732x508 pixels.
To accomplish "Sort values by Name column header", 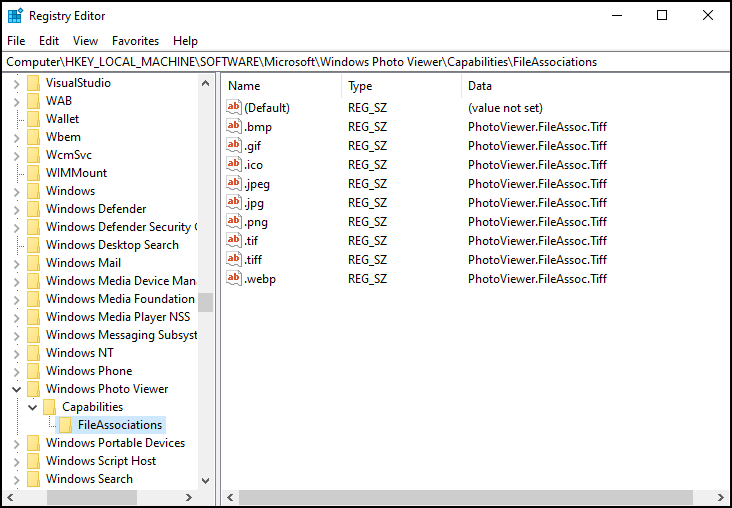I will 280,86.
